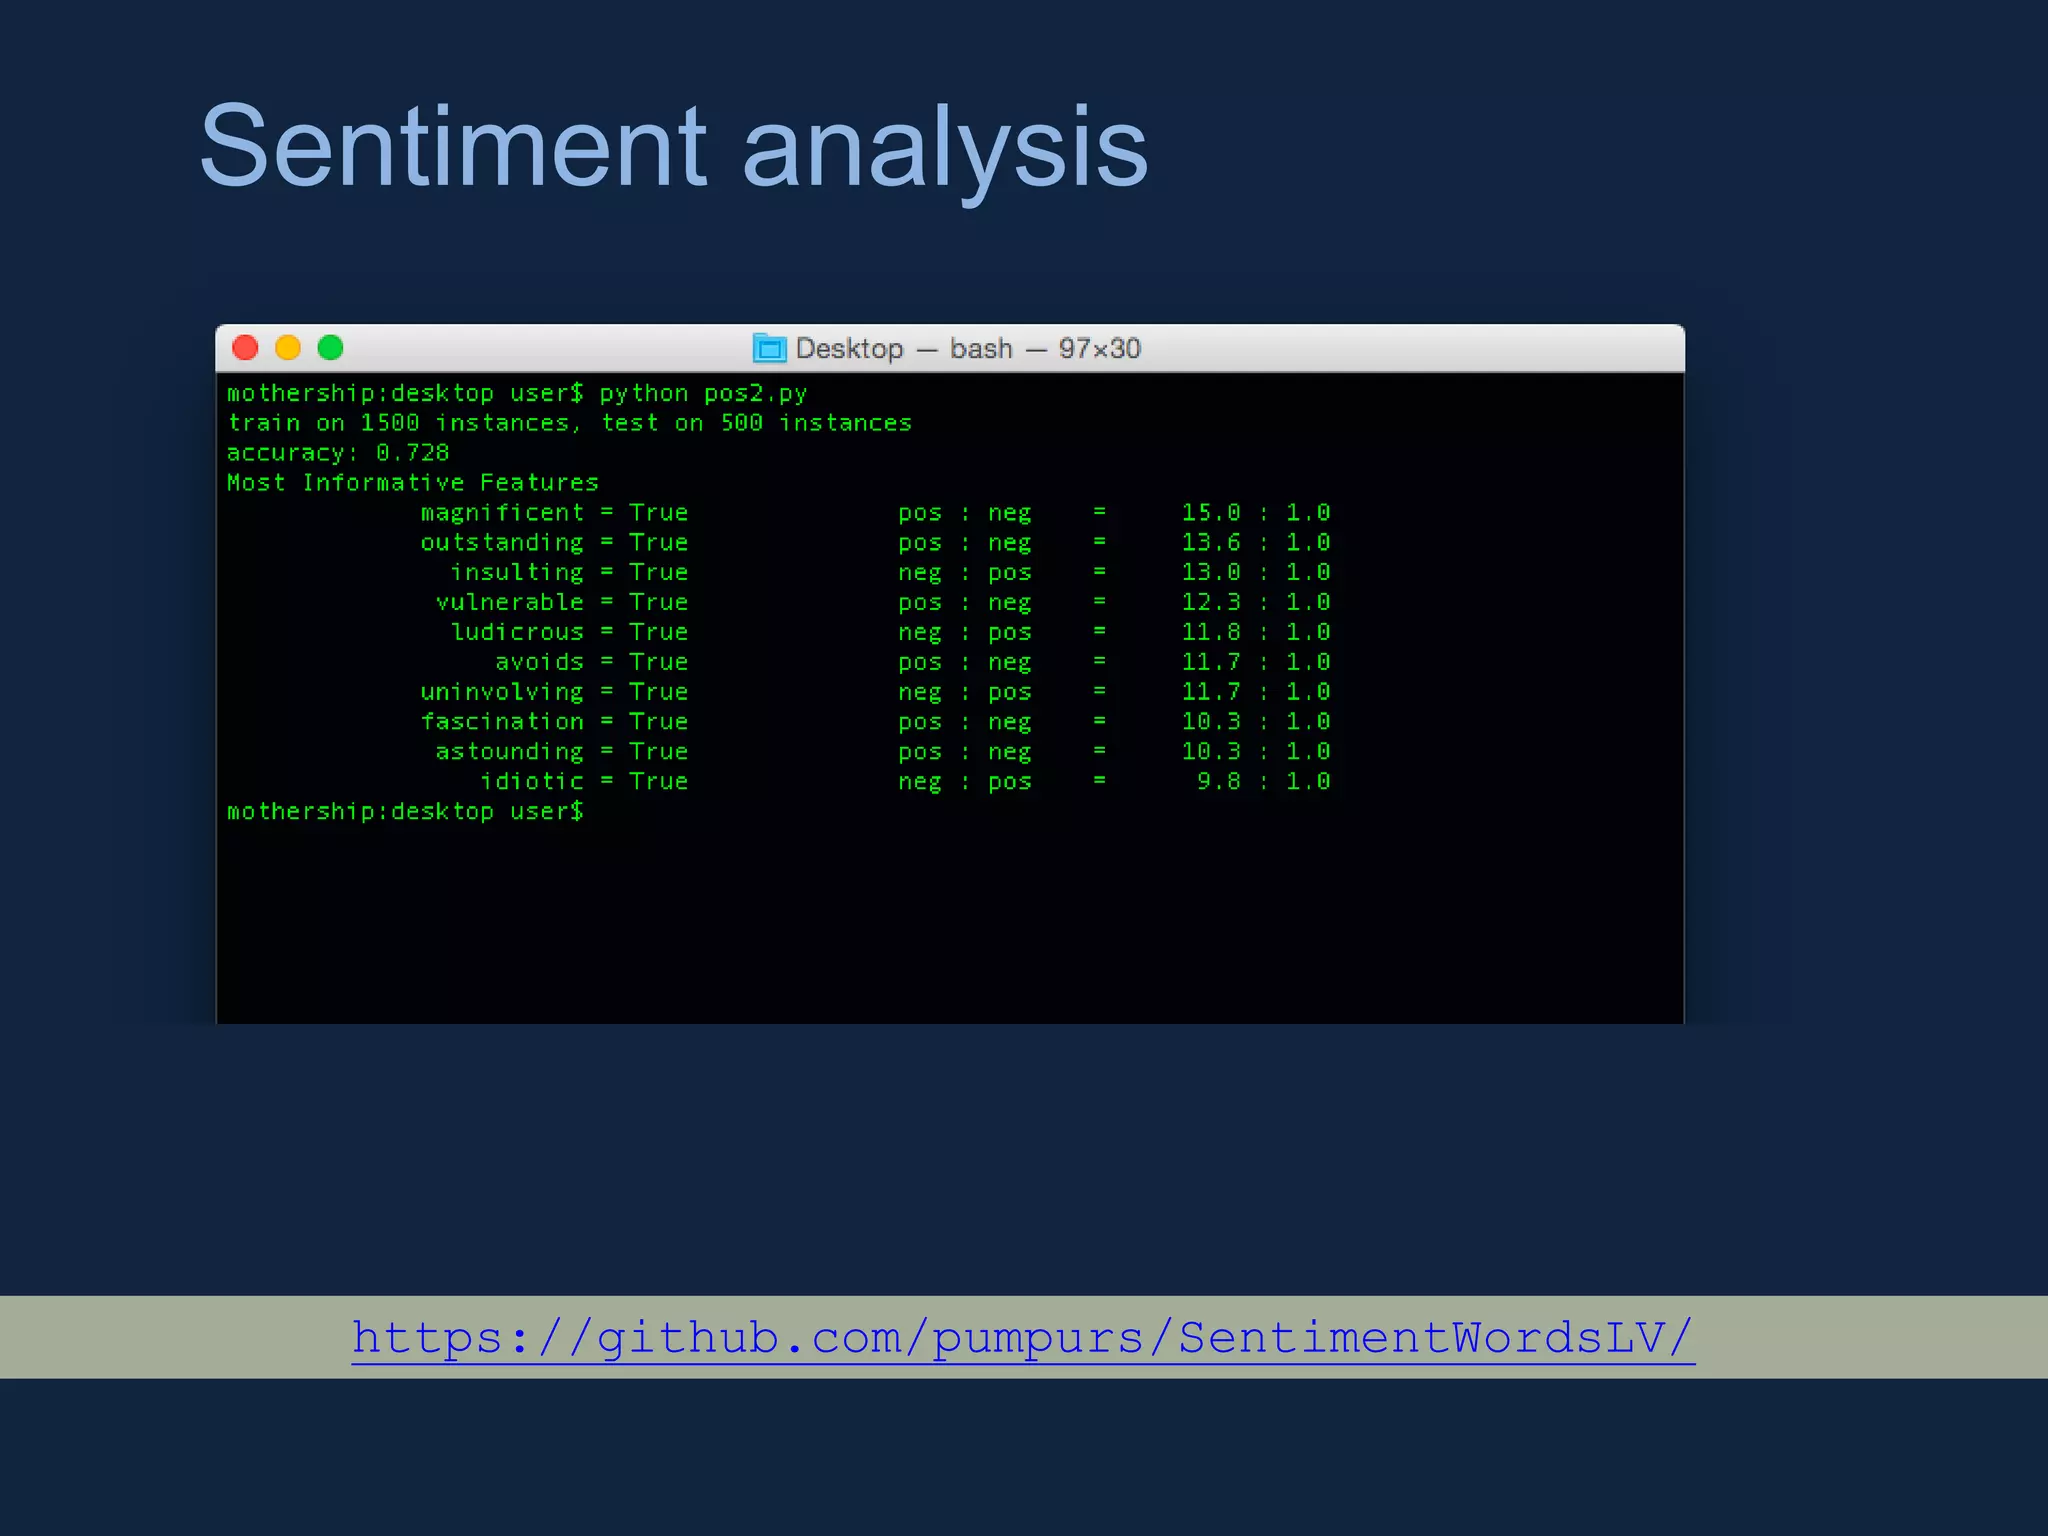Click the 'ludicrous' feature entry
2048x1536 pixels.
(x=517, y=633)
